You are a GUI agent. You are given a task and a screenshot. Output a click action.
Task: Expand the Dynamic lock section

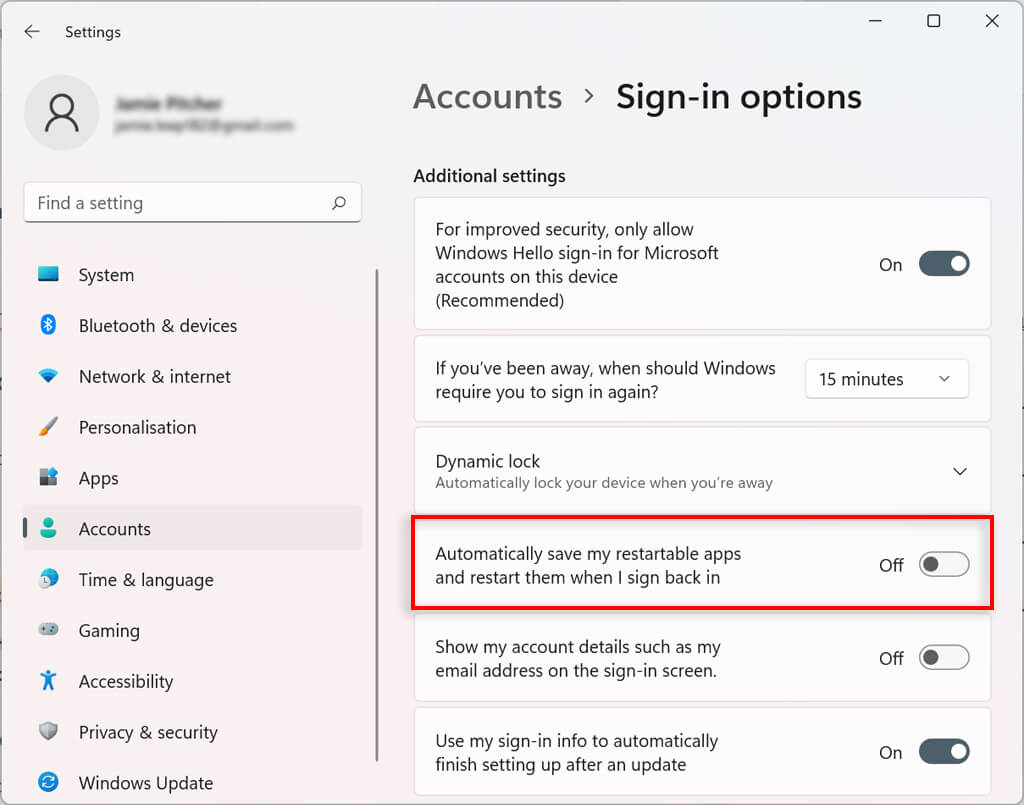tap(959, 471)
